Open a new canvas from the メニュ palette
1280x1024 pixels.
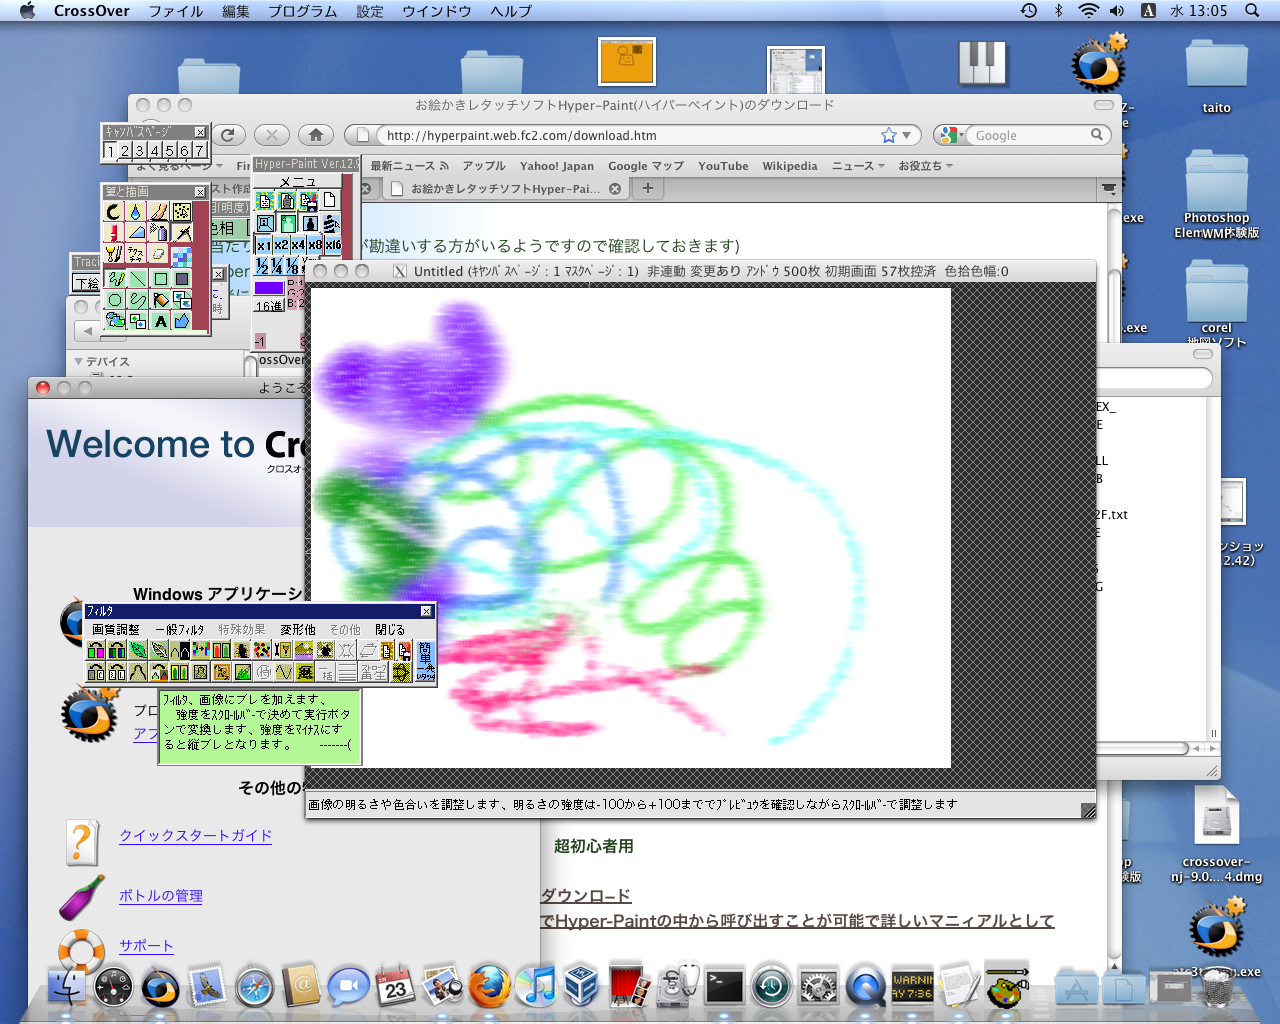pos(329,200)
